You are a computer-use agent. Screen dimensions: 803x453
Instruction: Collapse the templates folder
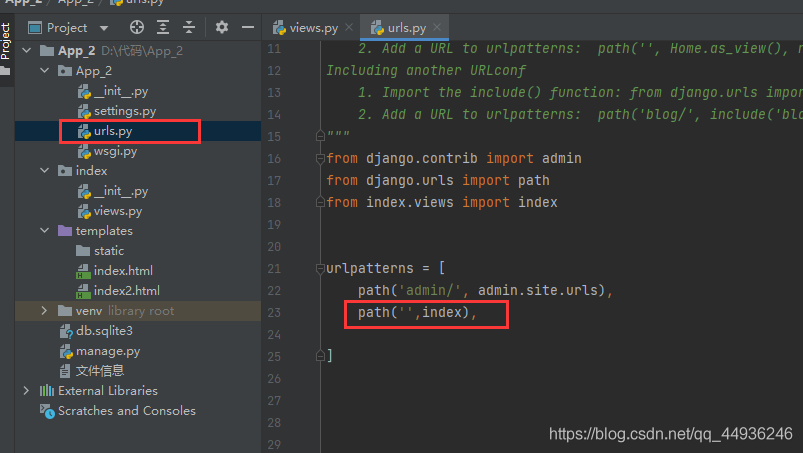coord(45,231)
